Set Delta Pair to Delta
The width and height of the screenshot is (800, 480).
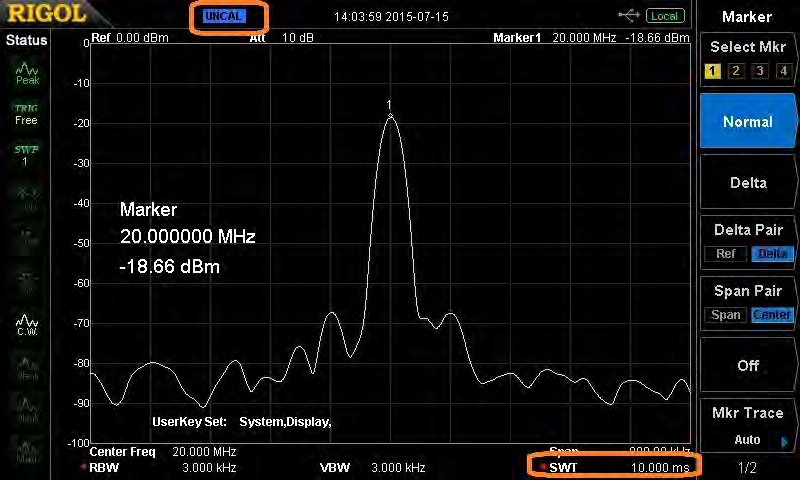[x=772, y=254]
